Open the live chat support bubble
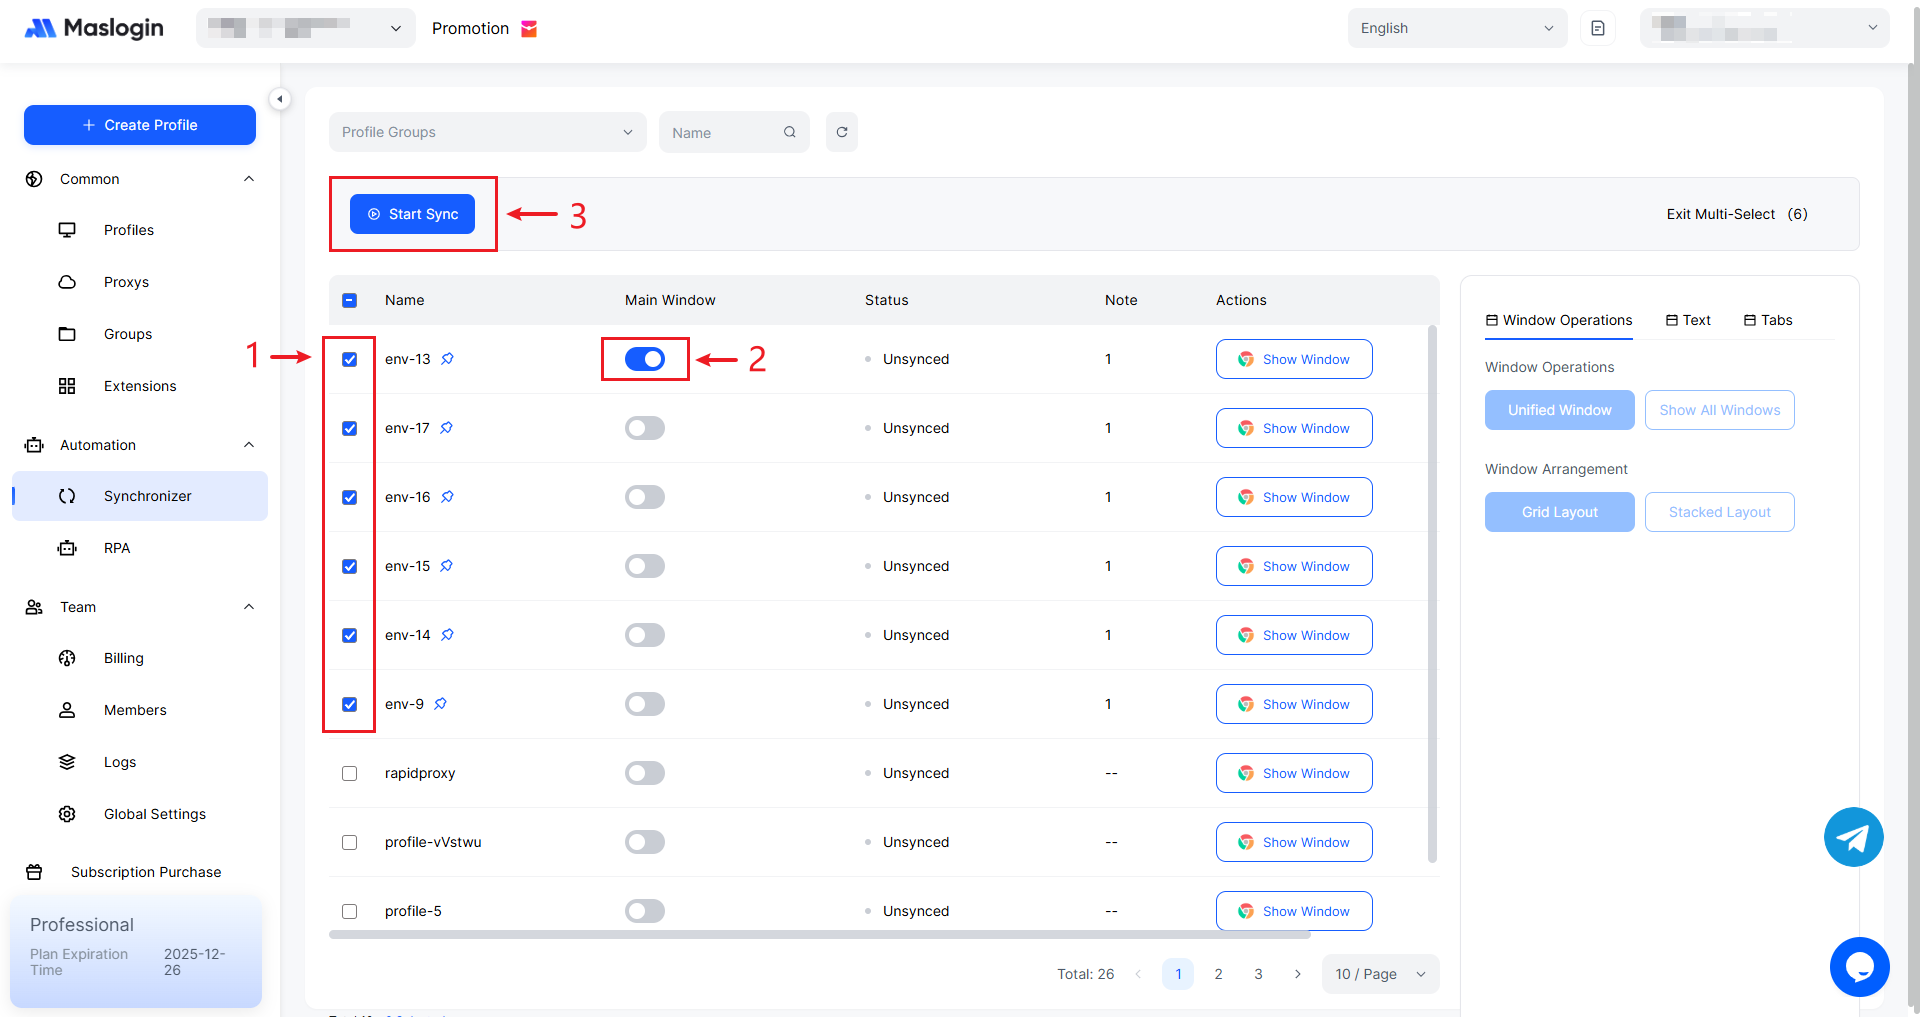1920x1017 pixels. click(x=1859, y=966)
